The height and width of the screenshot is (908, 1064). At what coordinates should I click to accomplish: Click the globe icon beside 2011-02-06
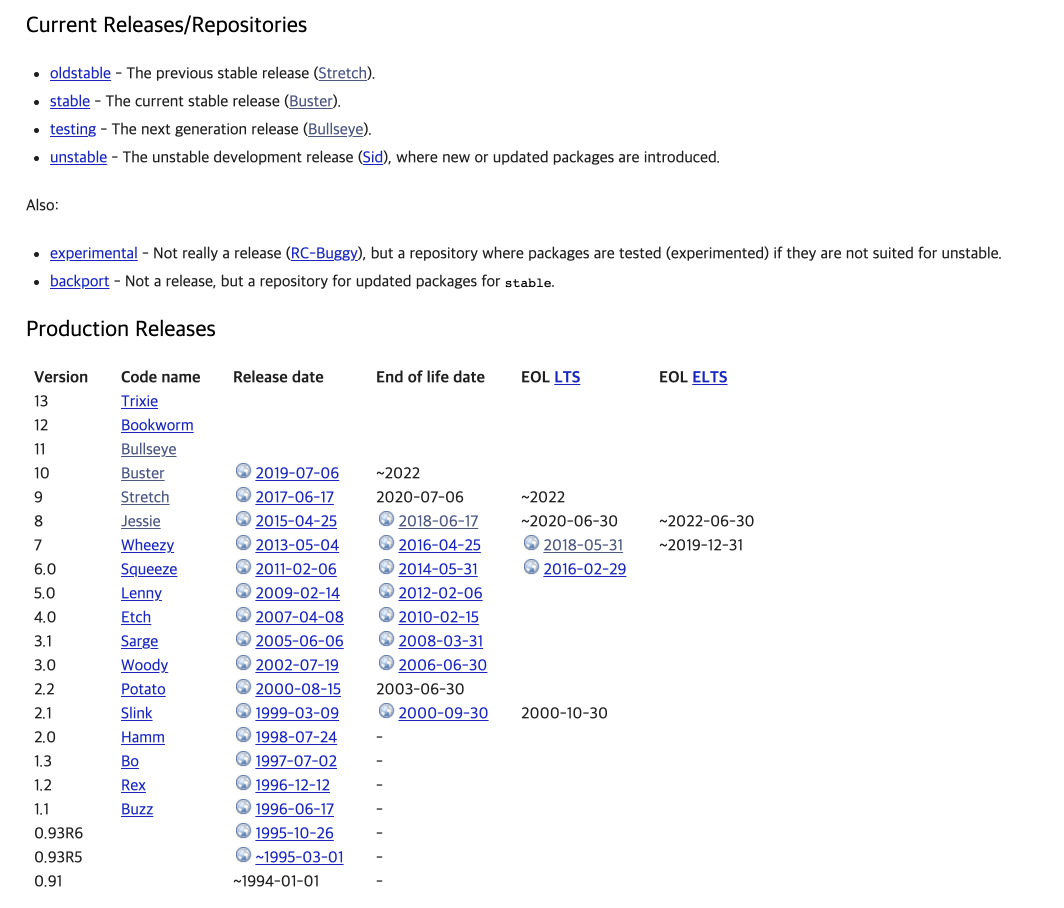pos(243,567)
